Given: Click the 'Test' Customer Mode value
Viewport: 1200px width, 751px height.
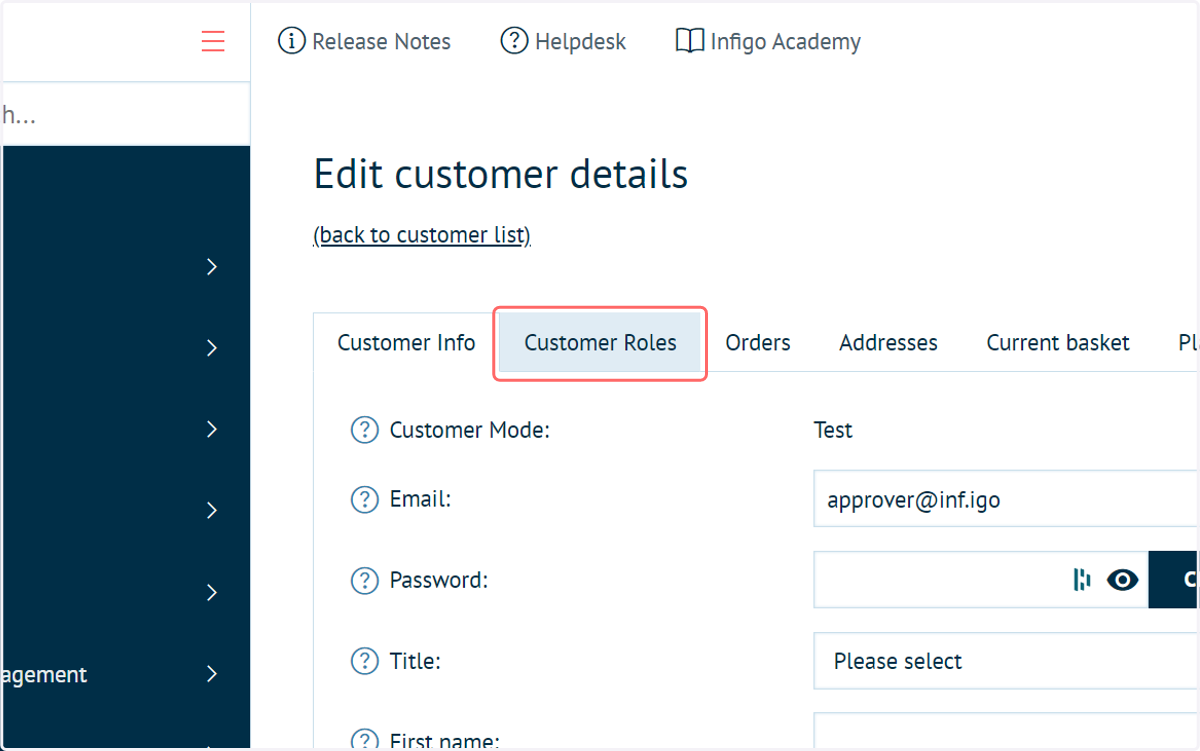Looking at the screenshot, I should (833, 431).
